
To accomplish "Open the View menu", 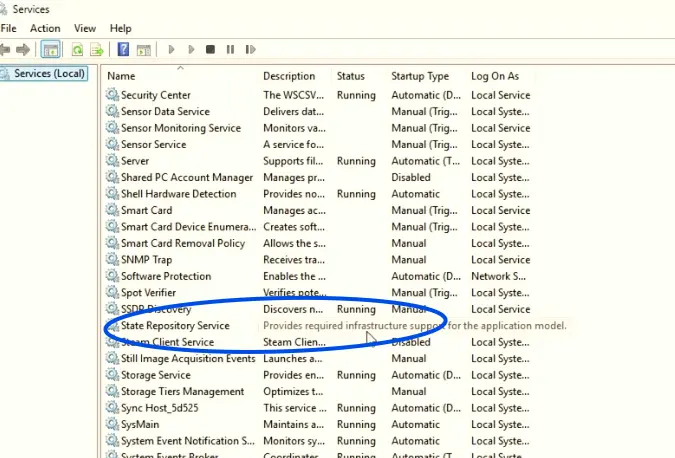I will pyautogui.click(x=85, y=28).
